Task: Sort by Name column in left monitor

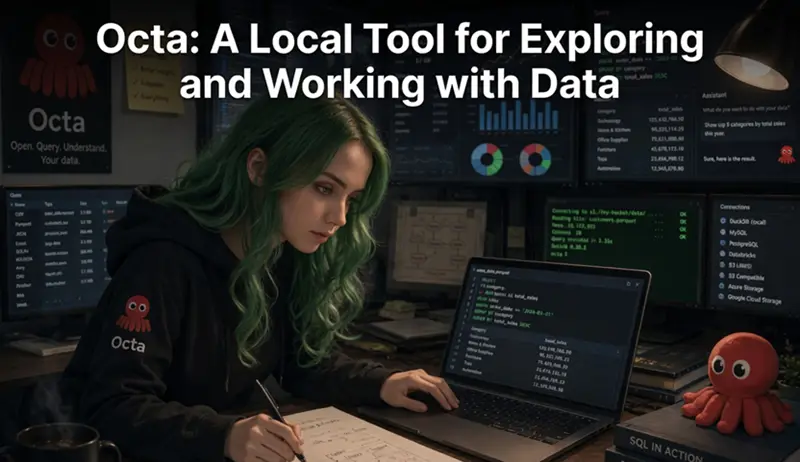Action: 19,204
